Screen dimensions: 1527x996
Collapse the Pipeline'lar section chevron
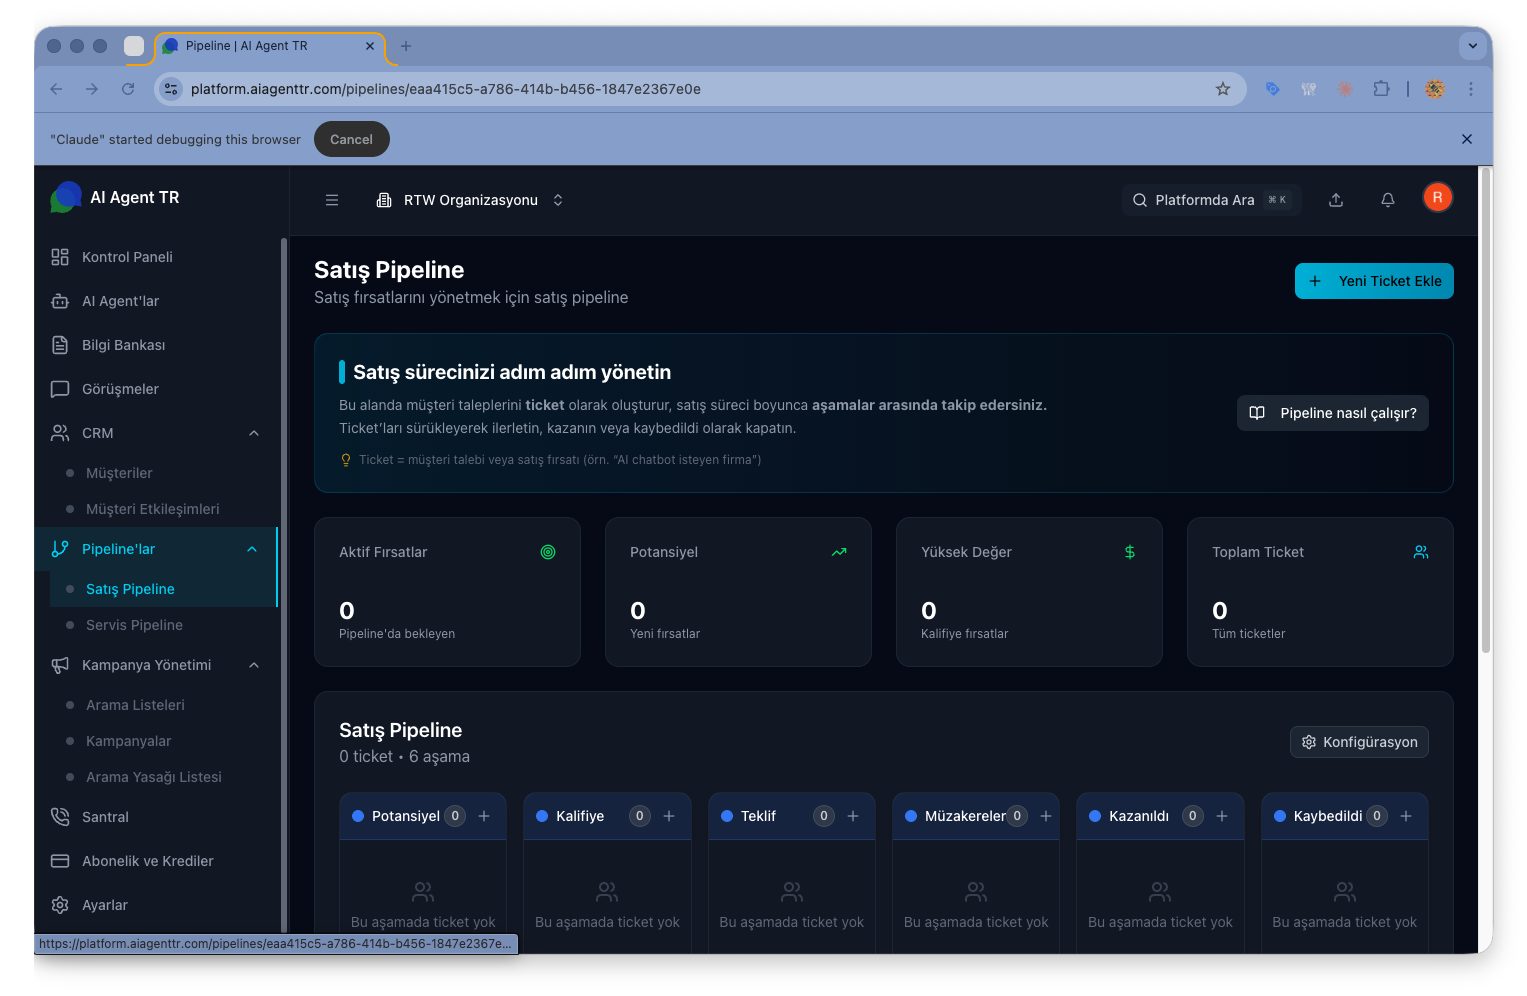(252, 549)
